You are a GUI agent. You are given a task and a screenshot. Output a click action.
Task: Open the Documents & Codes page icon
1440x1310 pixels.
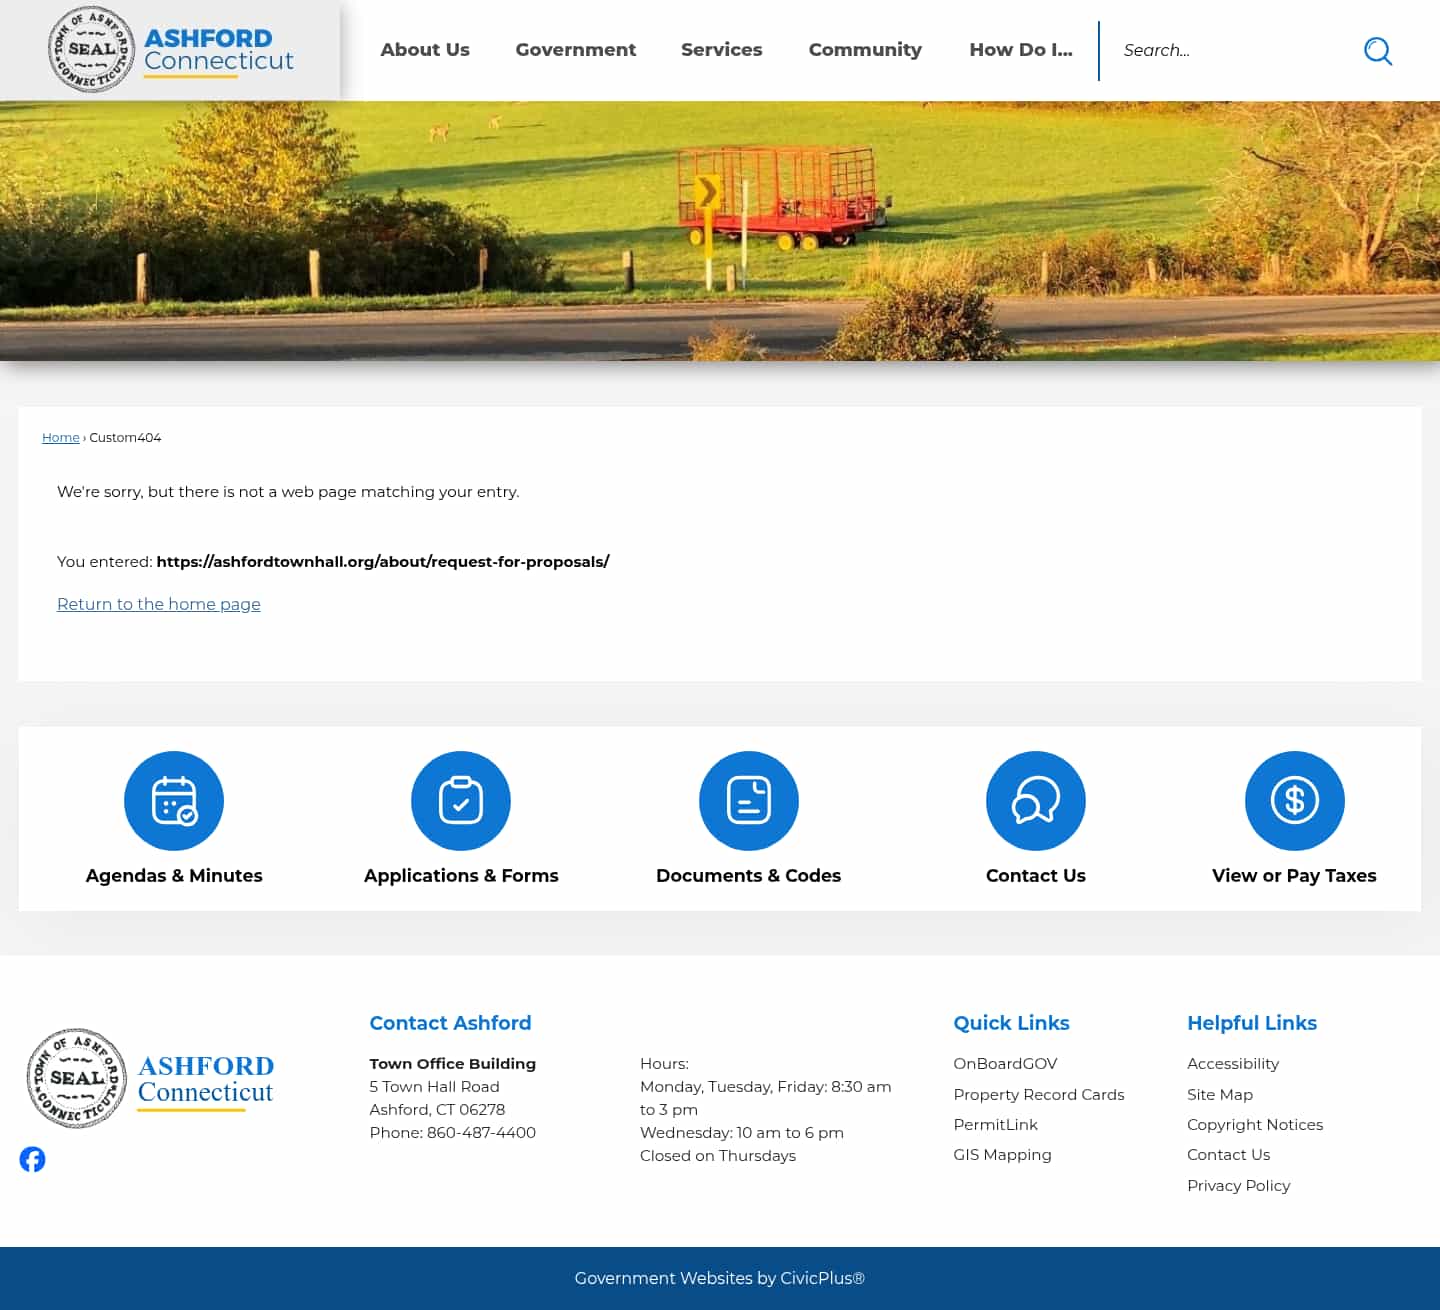point(748,800)
